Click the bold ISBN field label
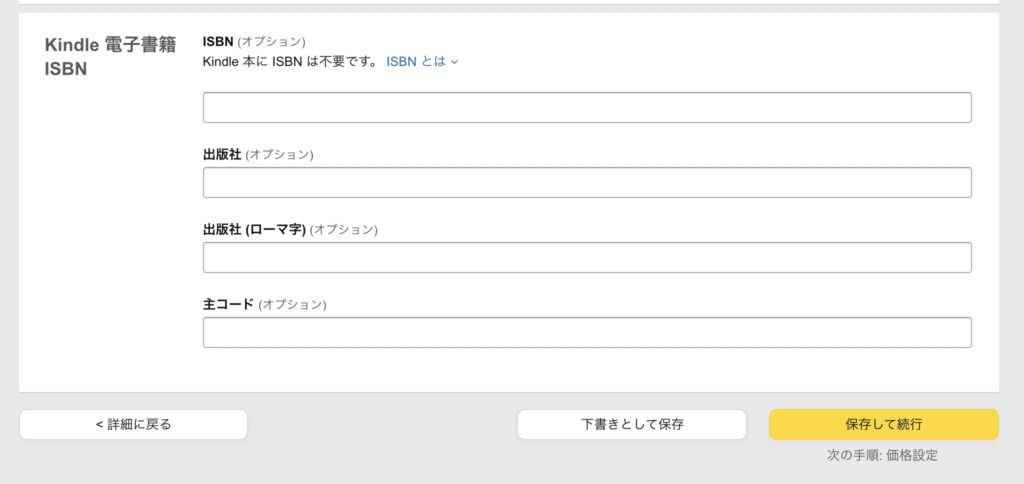1024x484 pixels. click(x=218, y=42)
